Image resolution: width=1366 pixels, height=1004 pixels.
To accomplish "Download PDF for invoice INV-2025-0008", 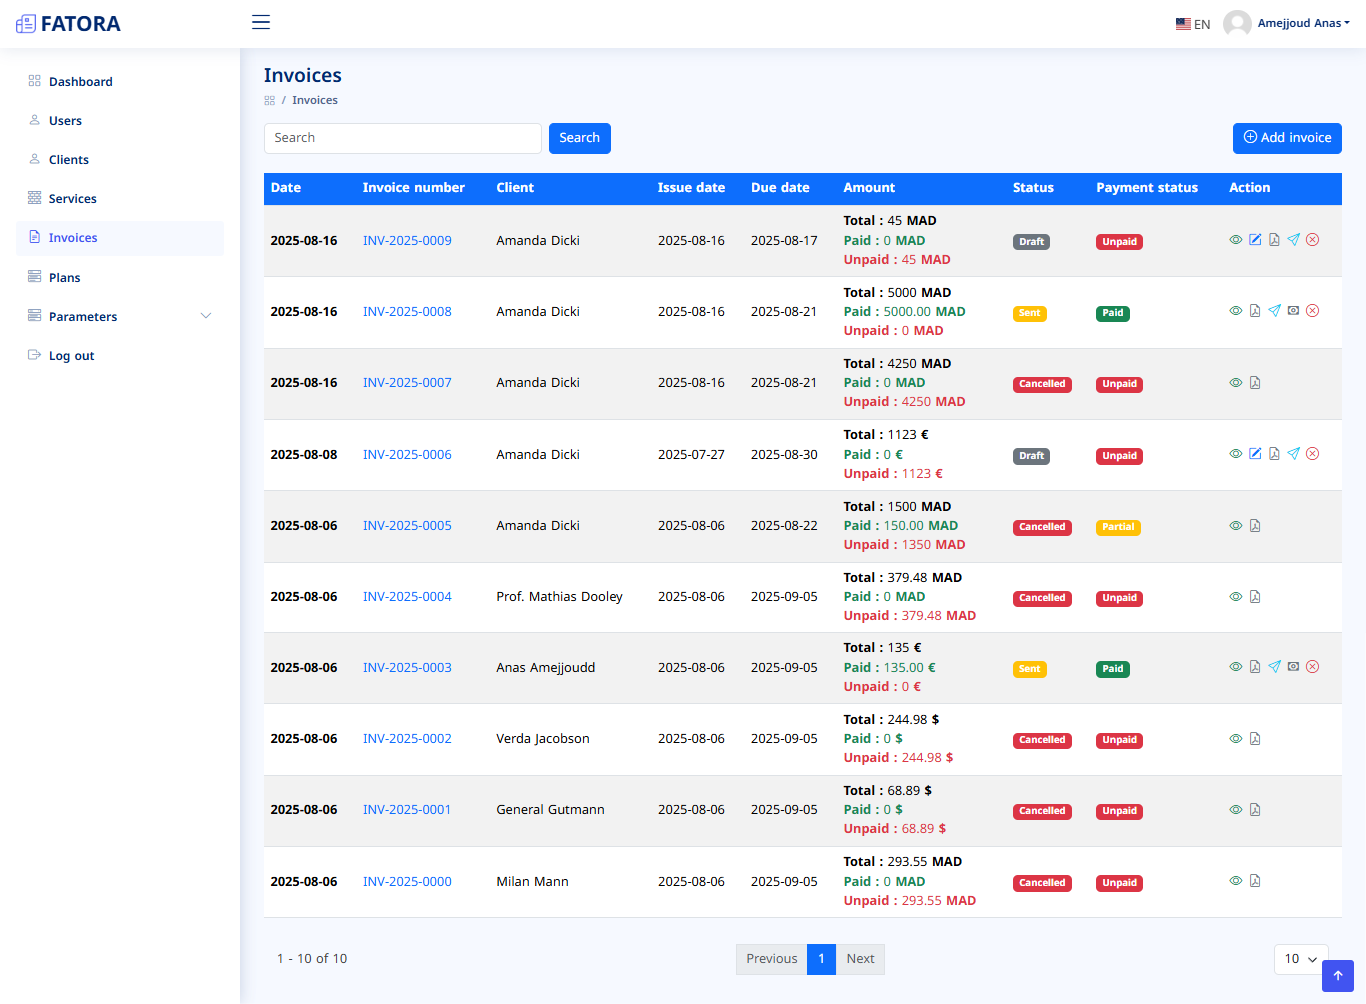I will click(x=1255, y=311).
